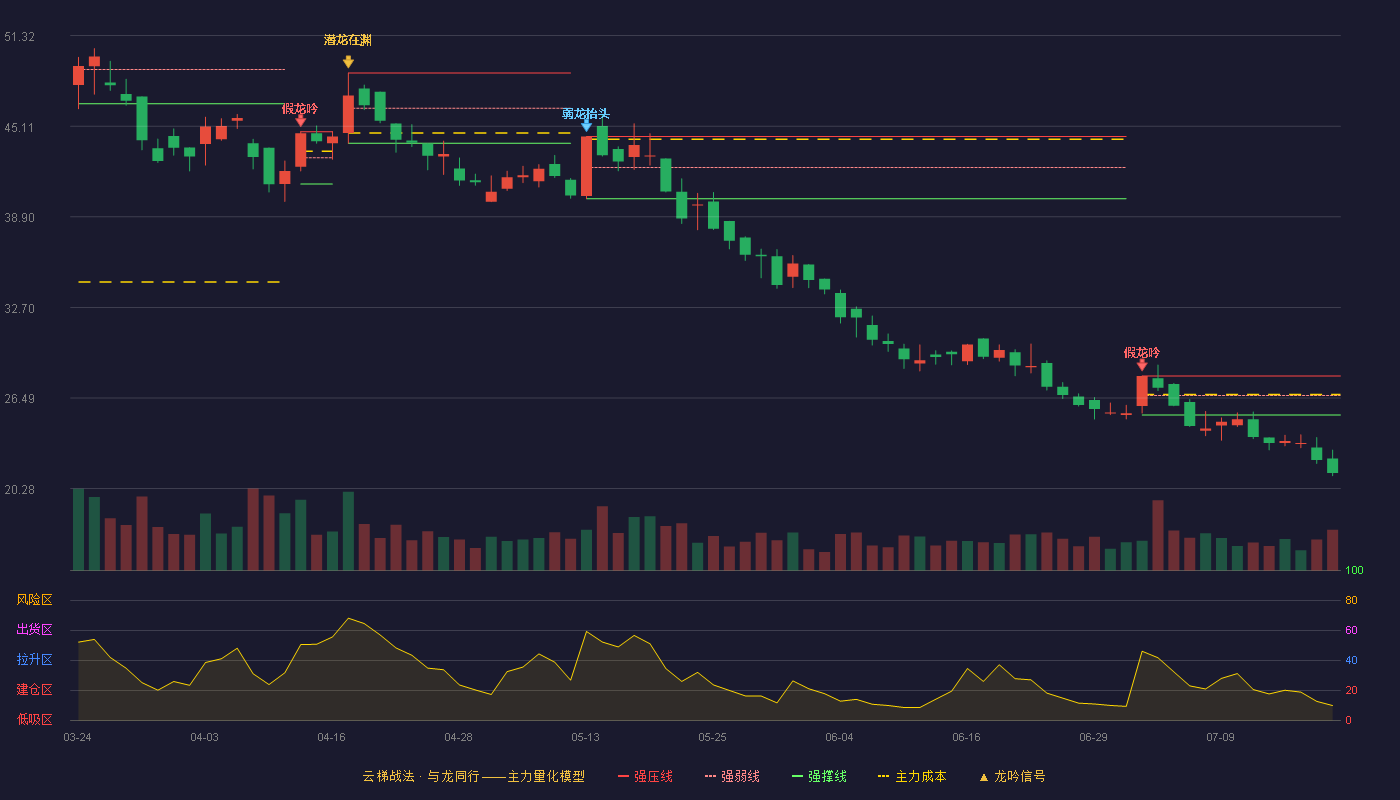Click the 低吸区 zone label
This screenshot has width=1400, height=800.
click(34, 720)
